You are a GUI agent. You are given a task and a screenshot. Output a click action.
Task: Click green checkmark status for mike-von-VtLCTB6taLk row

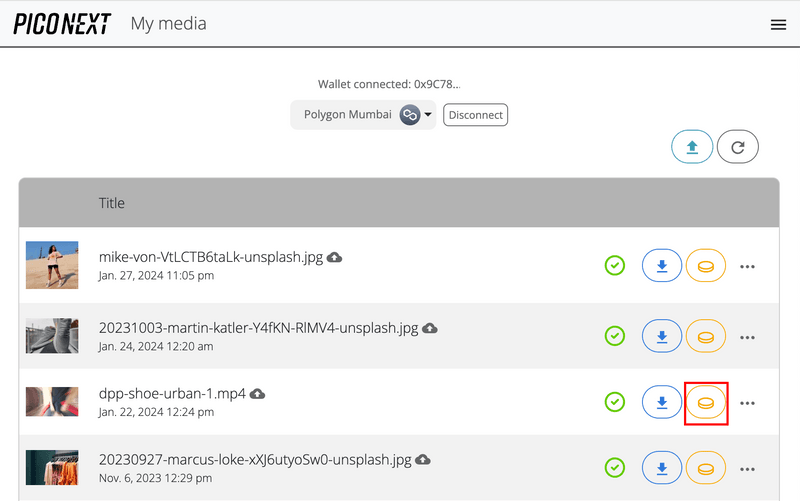pos(615,266)
